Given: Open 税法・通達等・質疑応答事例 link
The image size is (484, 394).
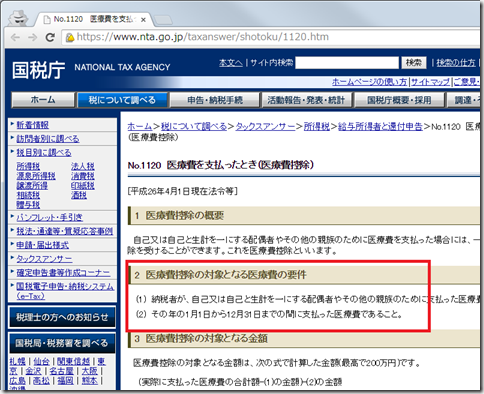Looking at the screenshot, I should click(x=65, y=231).
